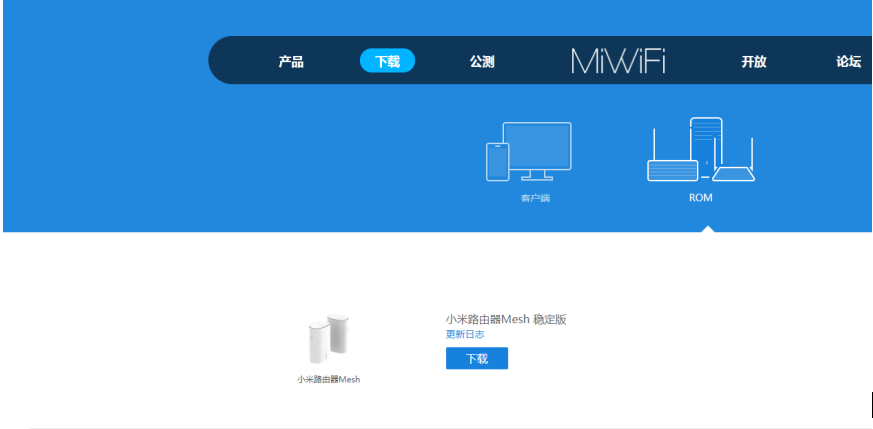
Task: Click the MiWiFi logo
Action: [x=618, y=61]
